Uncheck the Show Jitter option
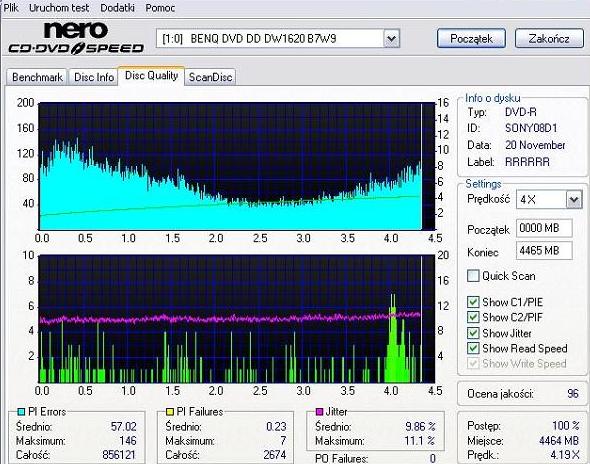 tap(473, 333)
